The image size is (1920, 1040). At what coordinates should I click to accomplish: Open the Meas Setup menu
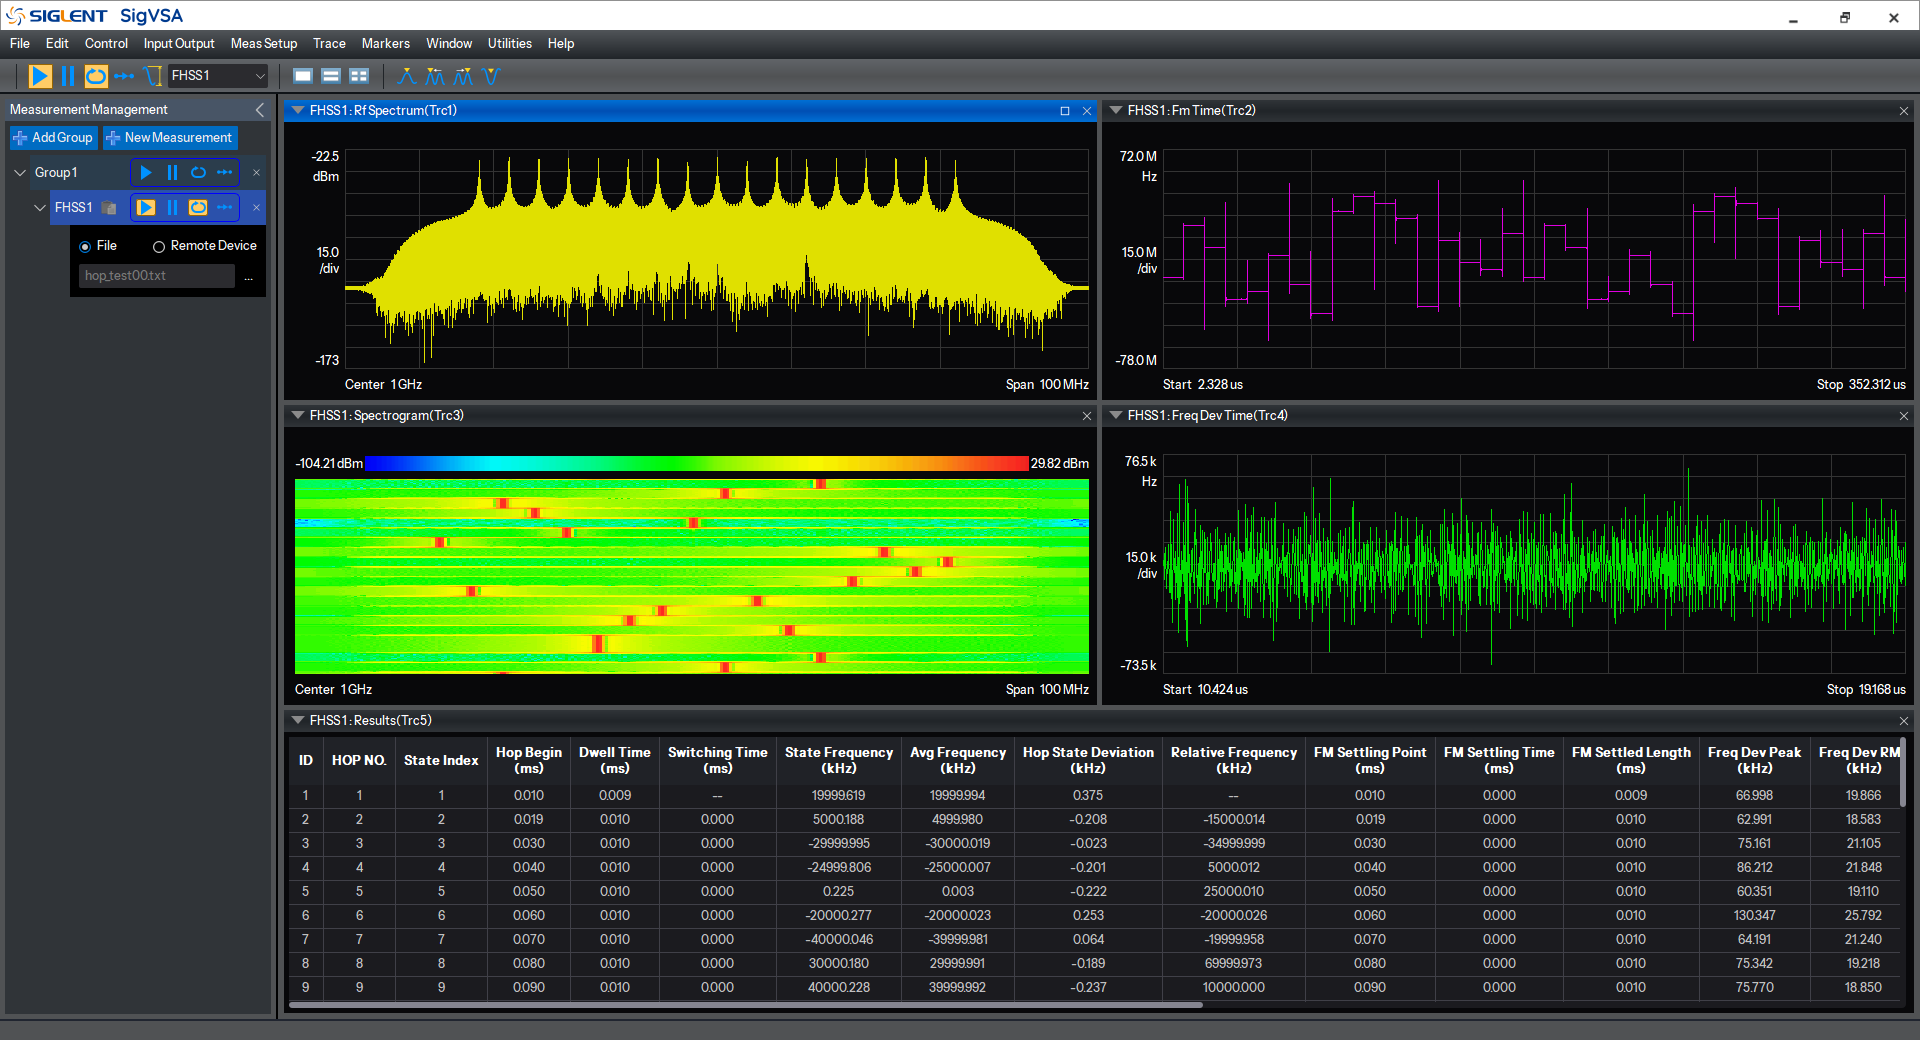pyautogui.click(x=264, y=44)
